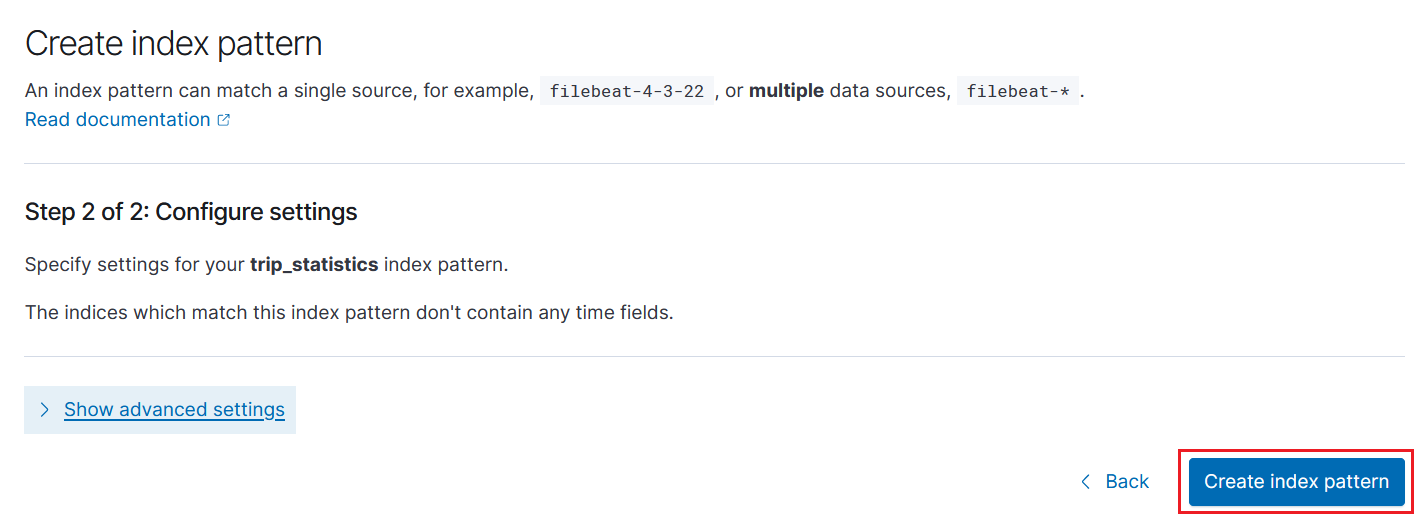1421x530 pixels.
Task: Click the bold trip_statistics pattern name
Action: tap(314, 265)
